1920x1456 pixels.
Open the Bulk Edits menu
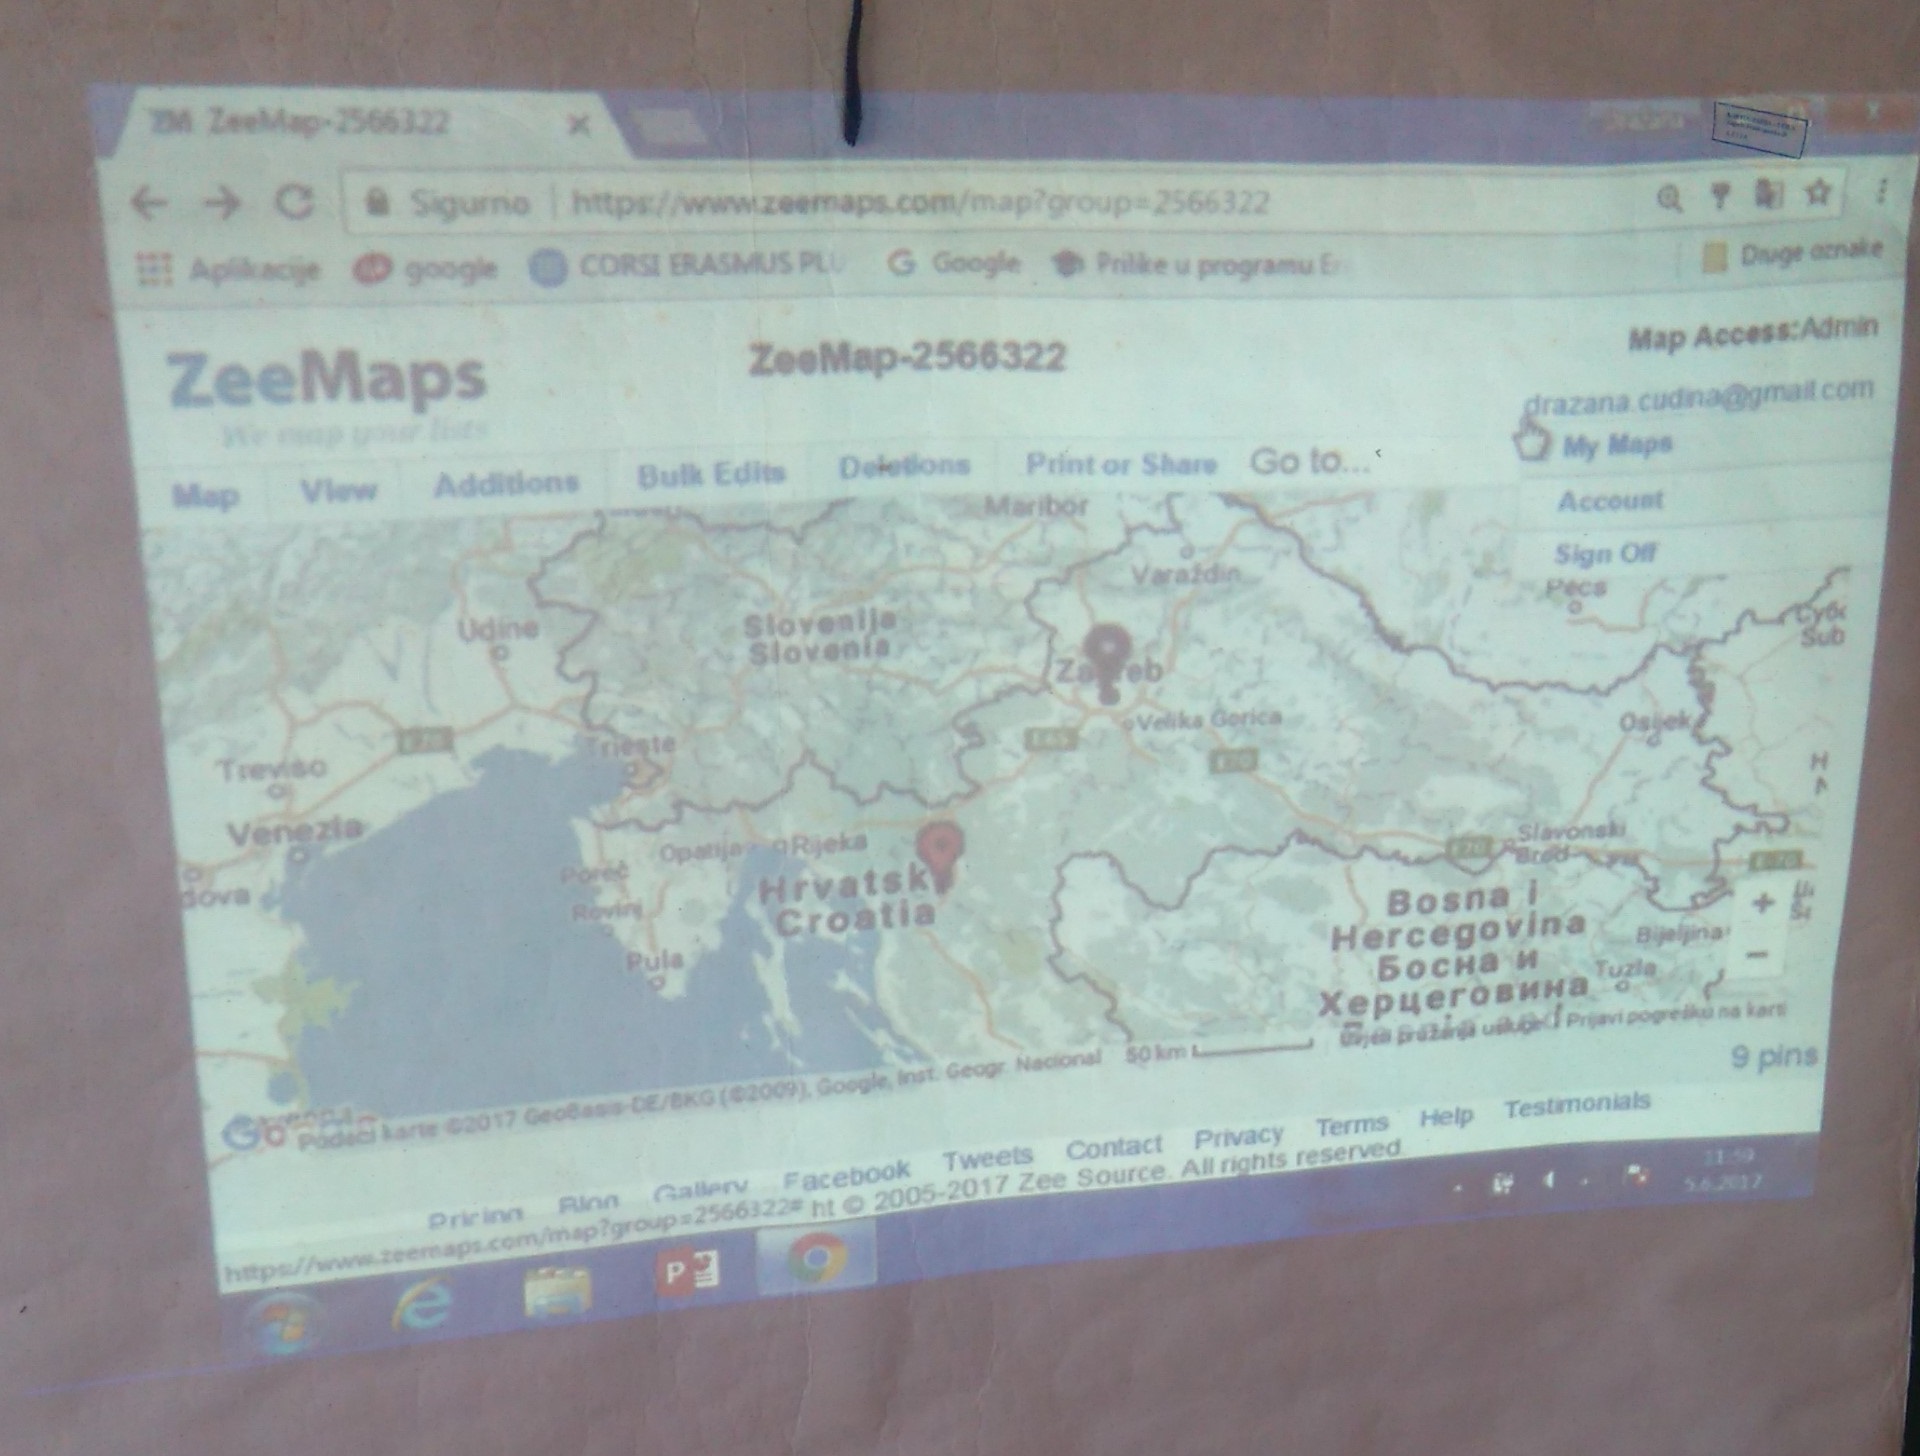click(711, 473)
